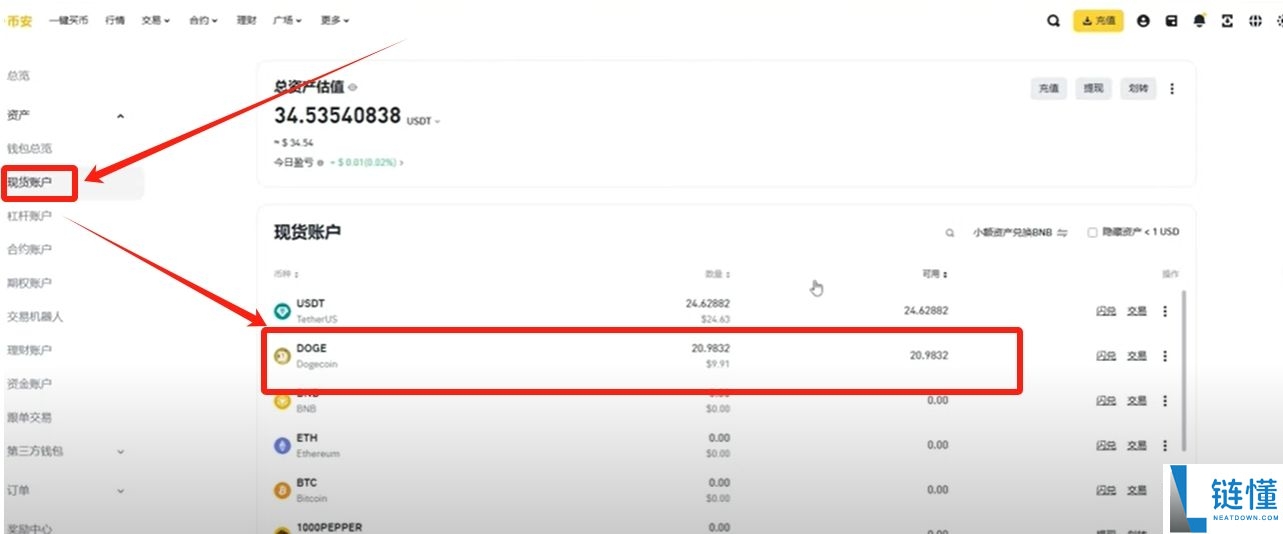Select 期权账户 in the sidebar
The height and width of the screenshot is (534, 1283).
tap(29, 283)
